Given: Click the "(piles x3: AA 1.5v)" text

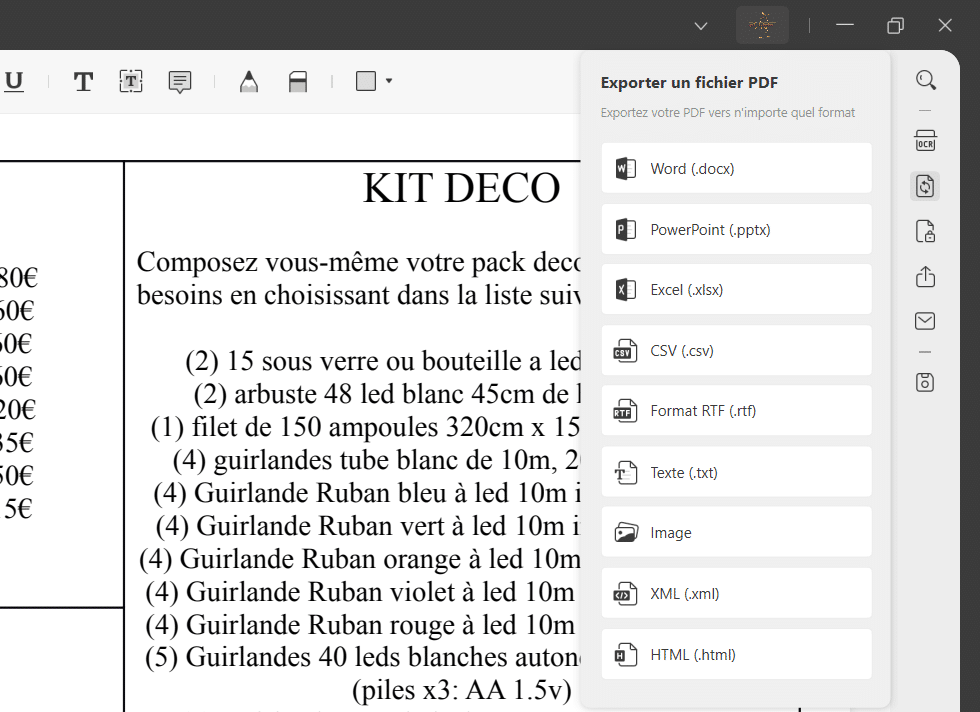Looking at the screenshot, I should pos(462,691).
